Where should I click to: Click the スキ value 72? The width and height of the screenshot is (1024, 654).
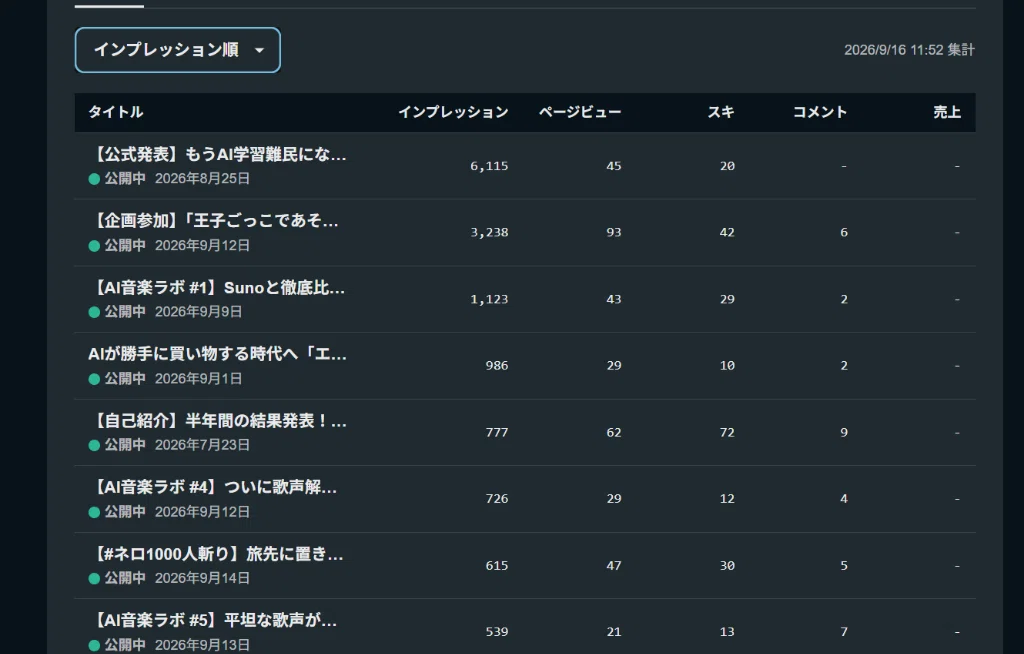click(x=728, y=433)
